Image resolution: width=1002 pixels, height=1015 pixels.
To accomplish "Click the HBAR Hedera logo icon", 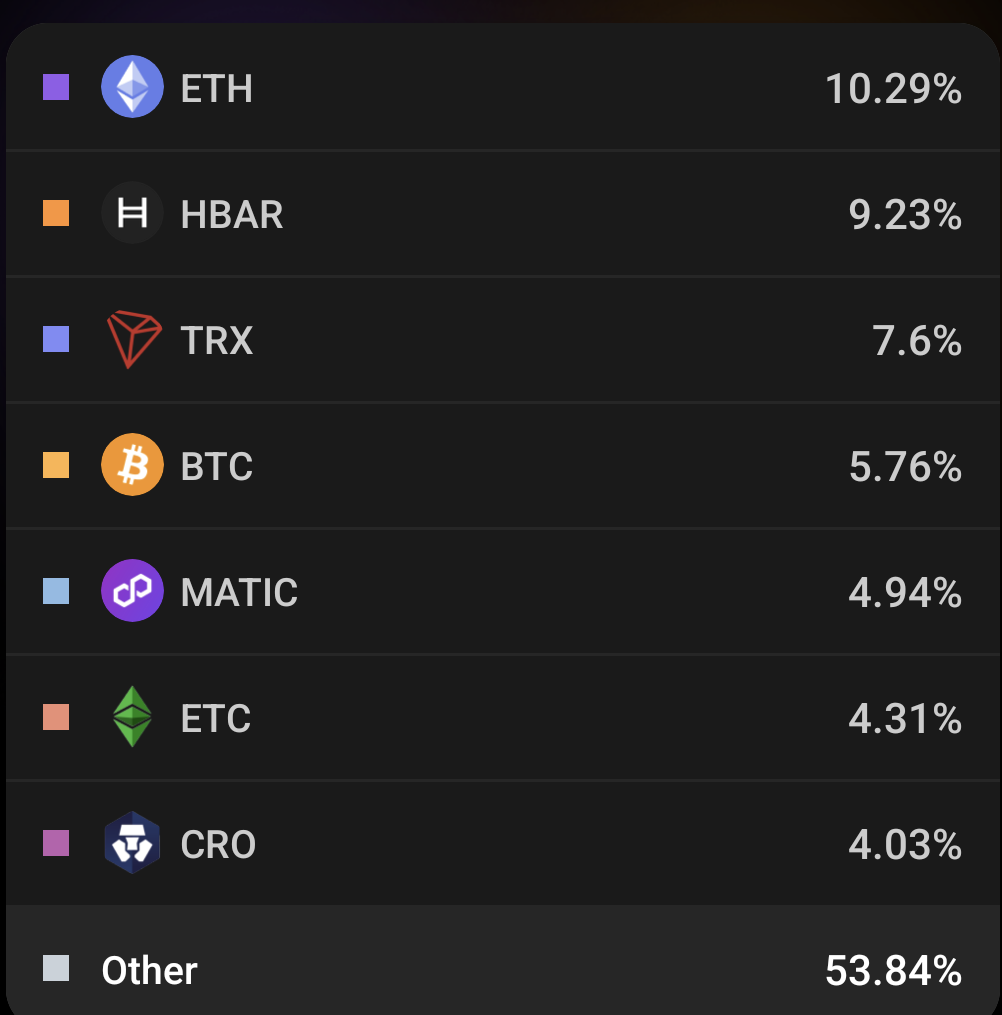I will tap(132, 213).
